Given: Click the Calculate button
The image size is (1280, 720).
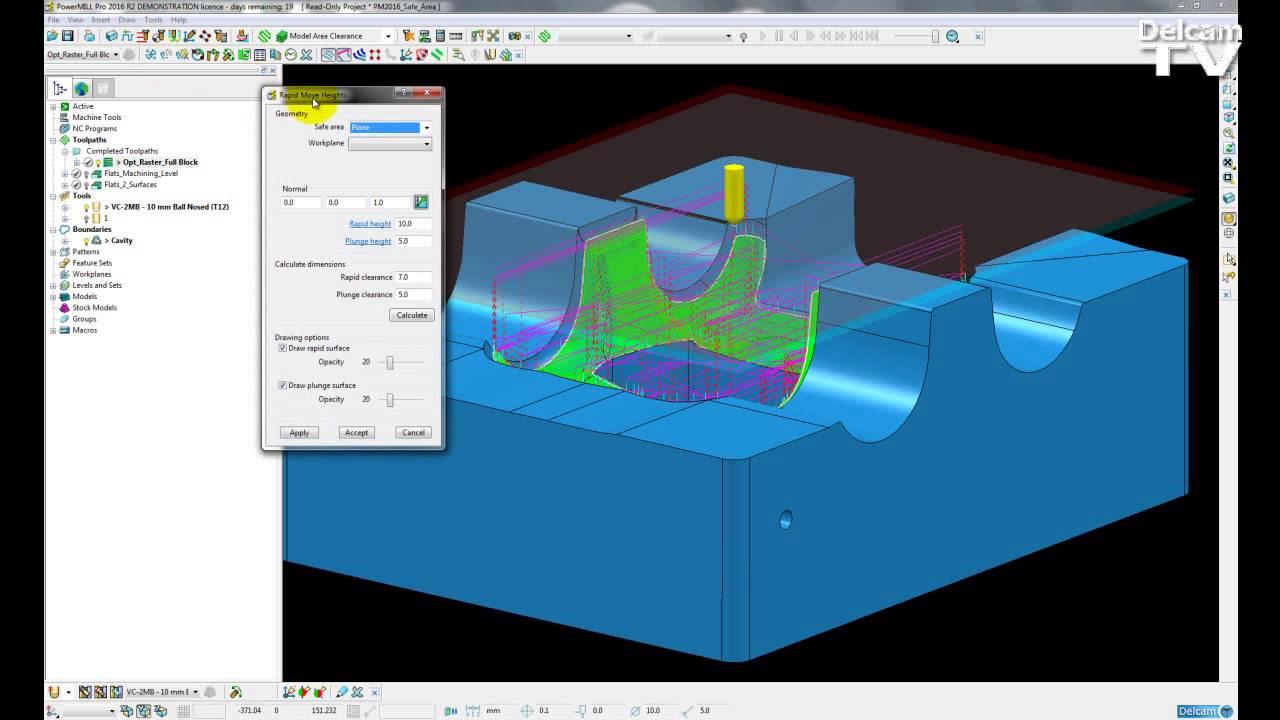Looking at the screenshot, I should [411, 315].
